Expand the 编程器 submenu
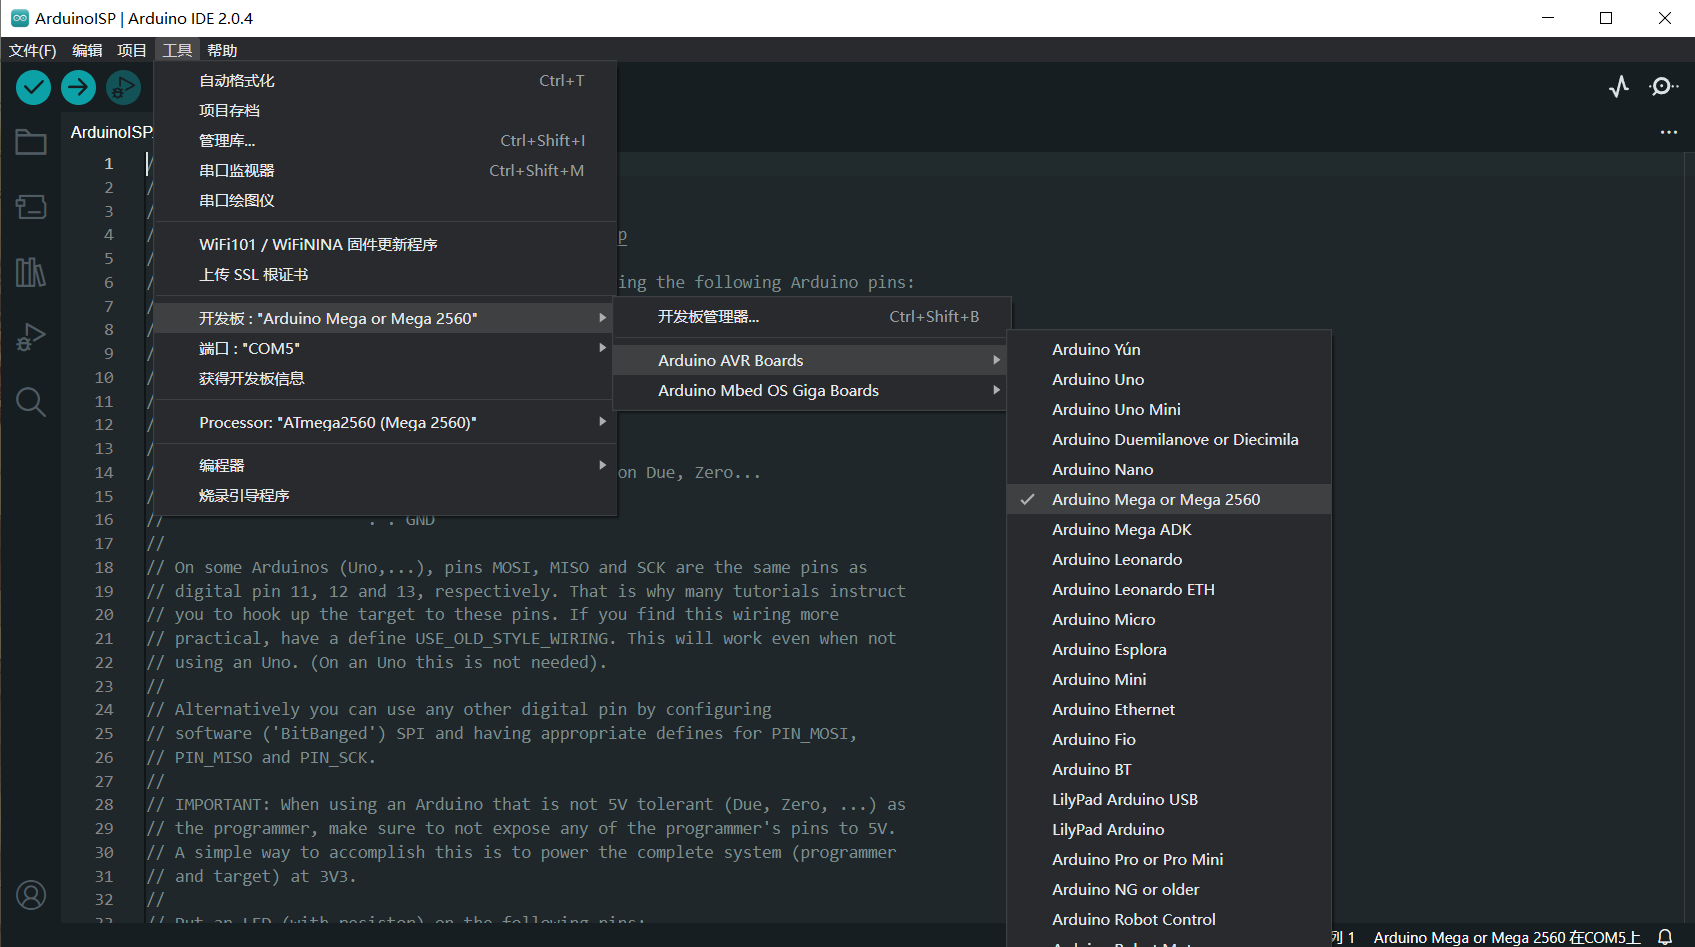Viewport: 1695px width, 947px height. click(385, 465)
